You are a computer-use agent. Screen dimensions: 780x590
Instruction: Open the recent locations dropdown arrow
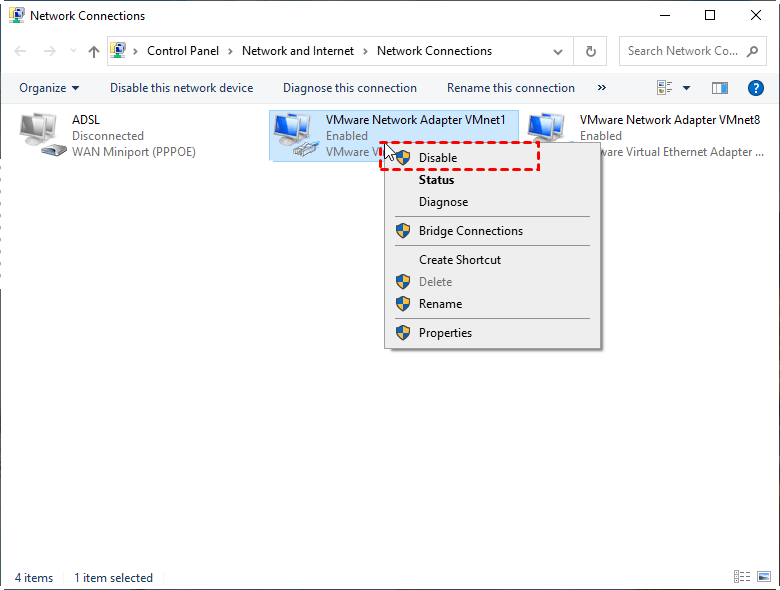coord(73,51)
